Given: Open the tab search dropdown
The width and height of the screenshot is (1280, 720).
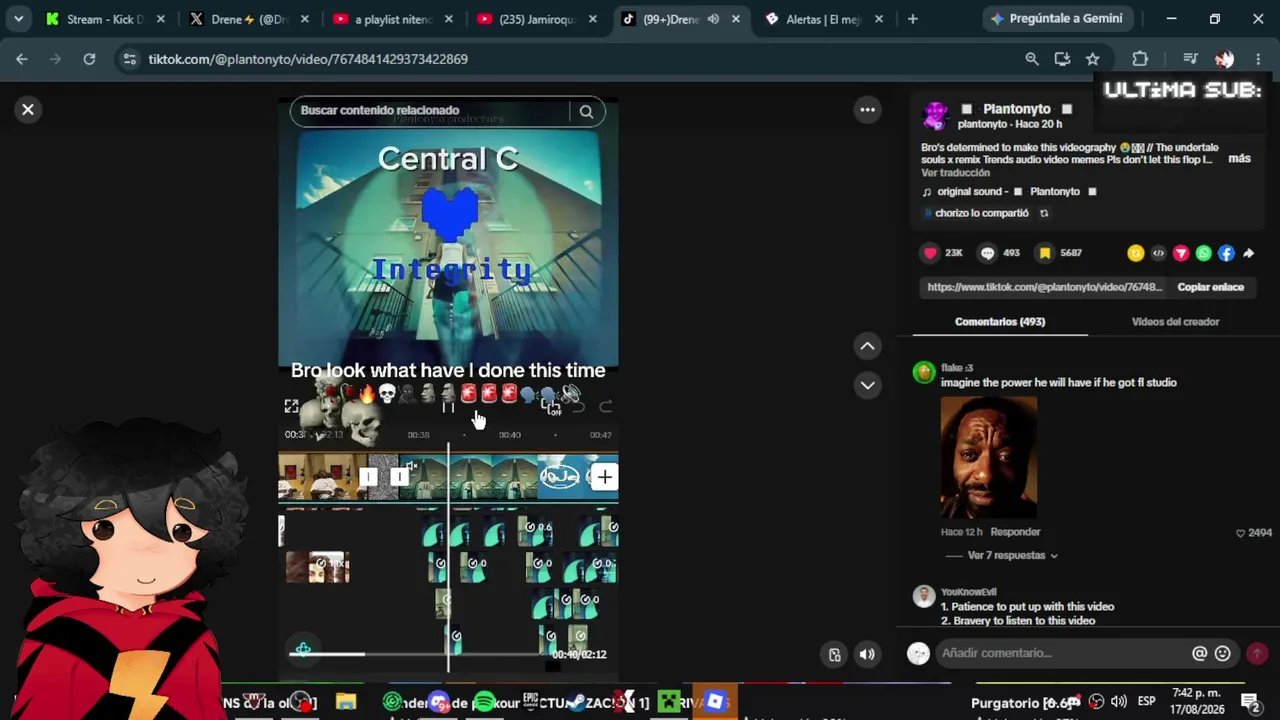Looking at the screenshot, I should [x=18, y=19].
